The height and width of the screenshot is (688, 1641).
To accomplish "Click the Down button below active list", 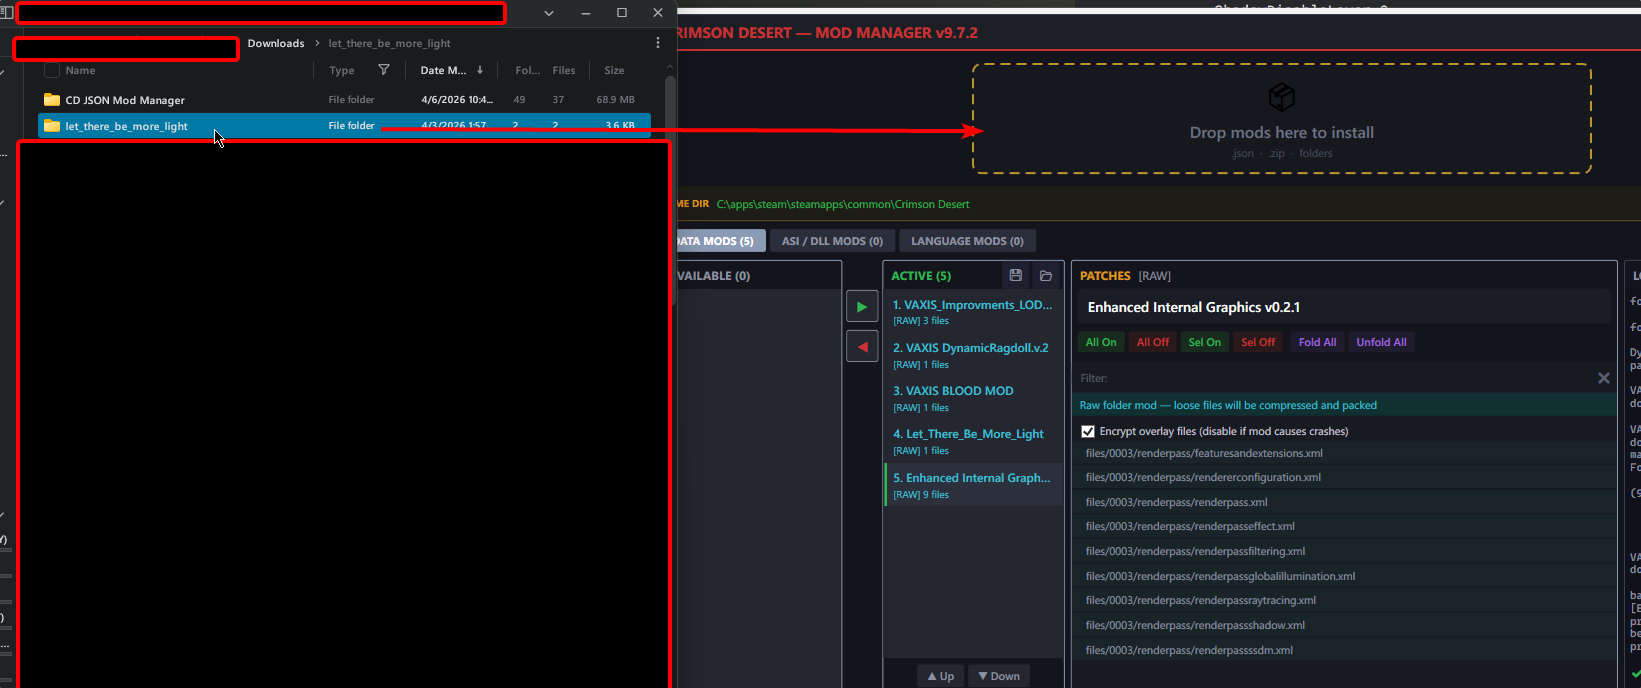I will [998, 676].
